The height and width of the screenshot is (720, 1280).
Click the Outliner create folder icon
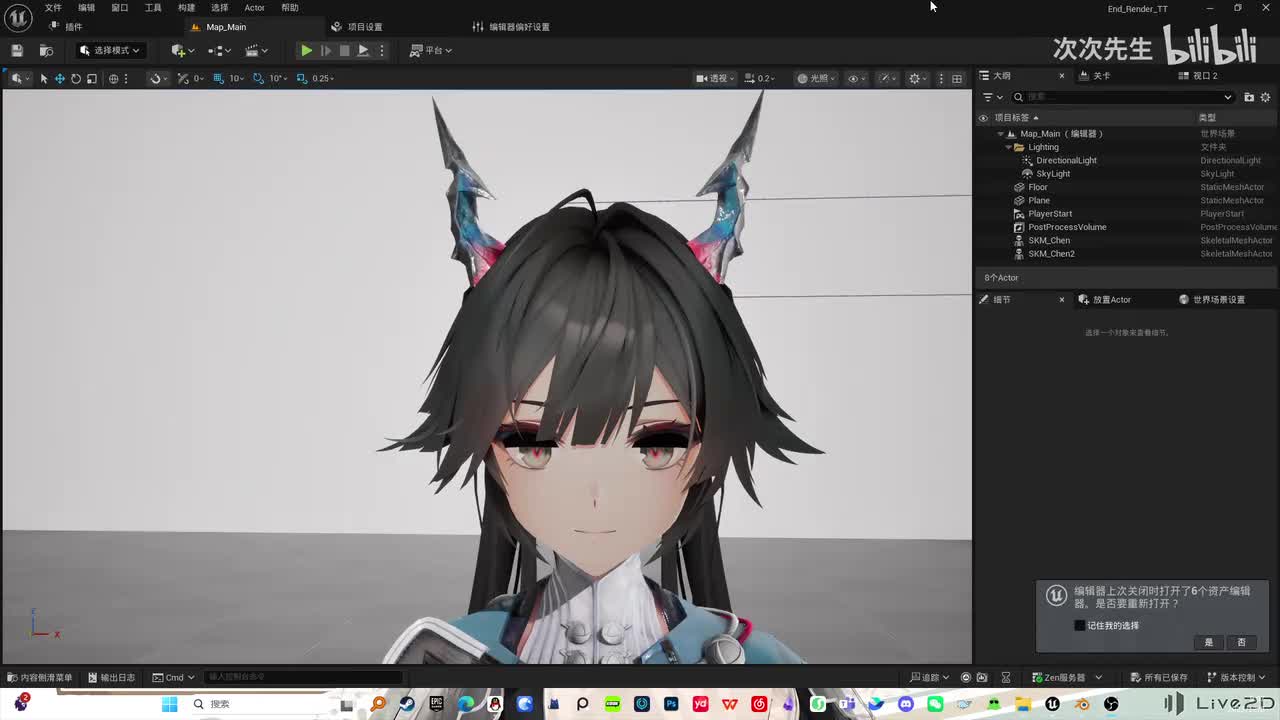[1249, 97]
